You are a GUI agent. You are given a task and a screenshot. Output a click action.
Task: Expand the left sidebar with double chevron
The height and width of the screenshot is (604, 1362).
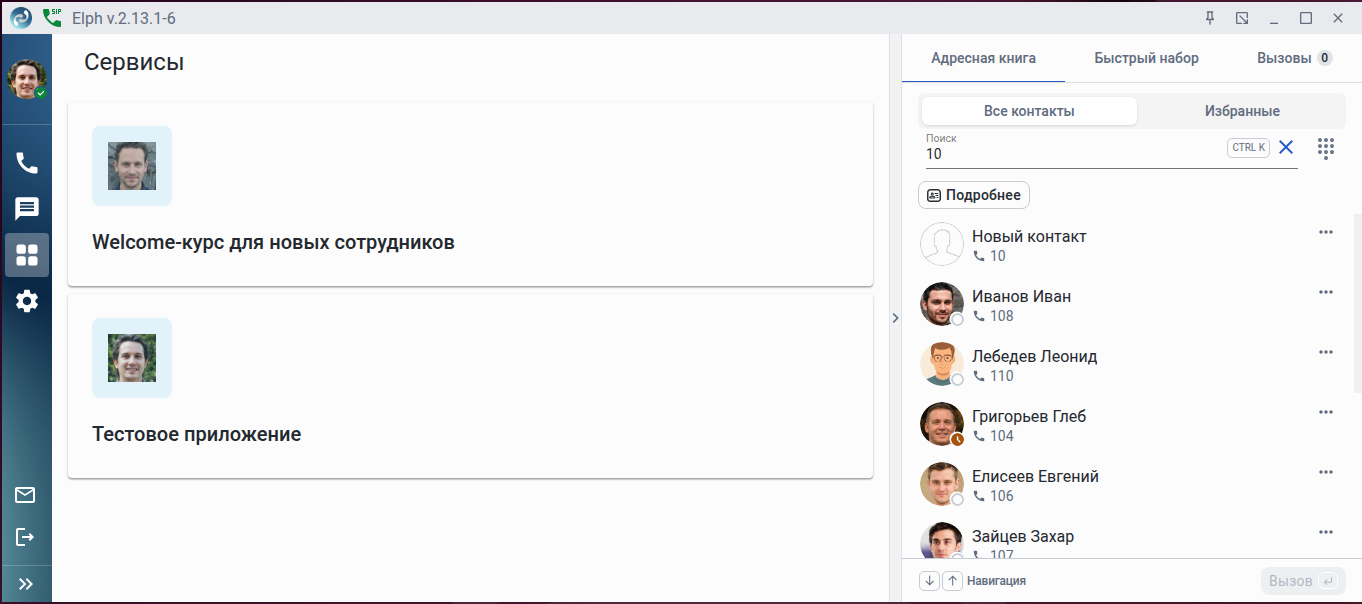click(x=26, y=584)
